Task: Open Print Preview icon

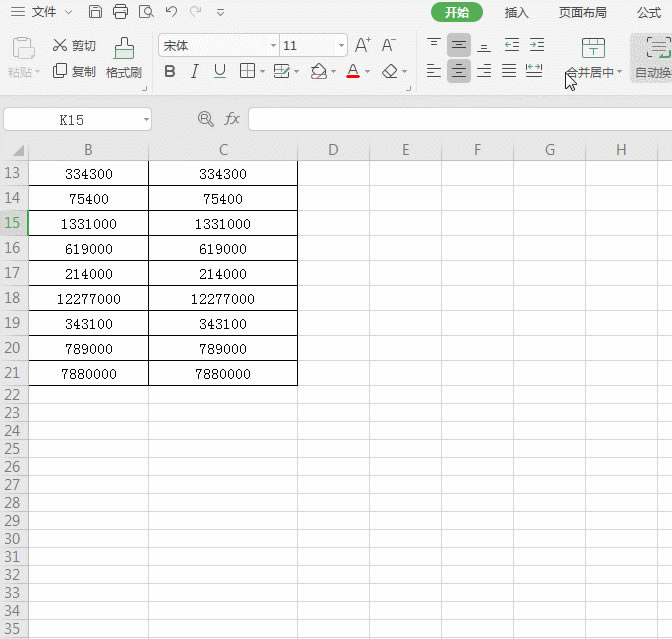Action: click(x=146, y=12)
